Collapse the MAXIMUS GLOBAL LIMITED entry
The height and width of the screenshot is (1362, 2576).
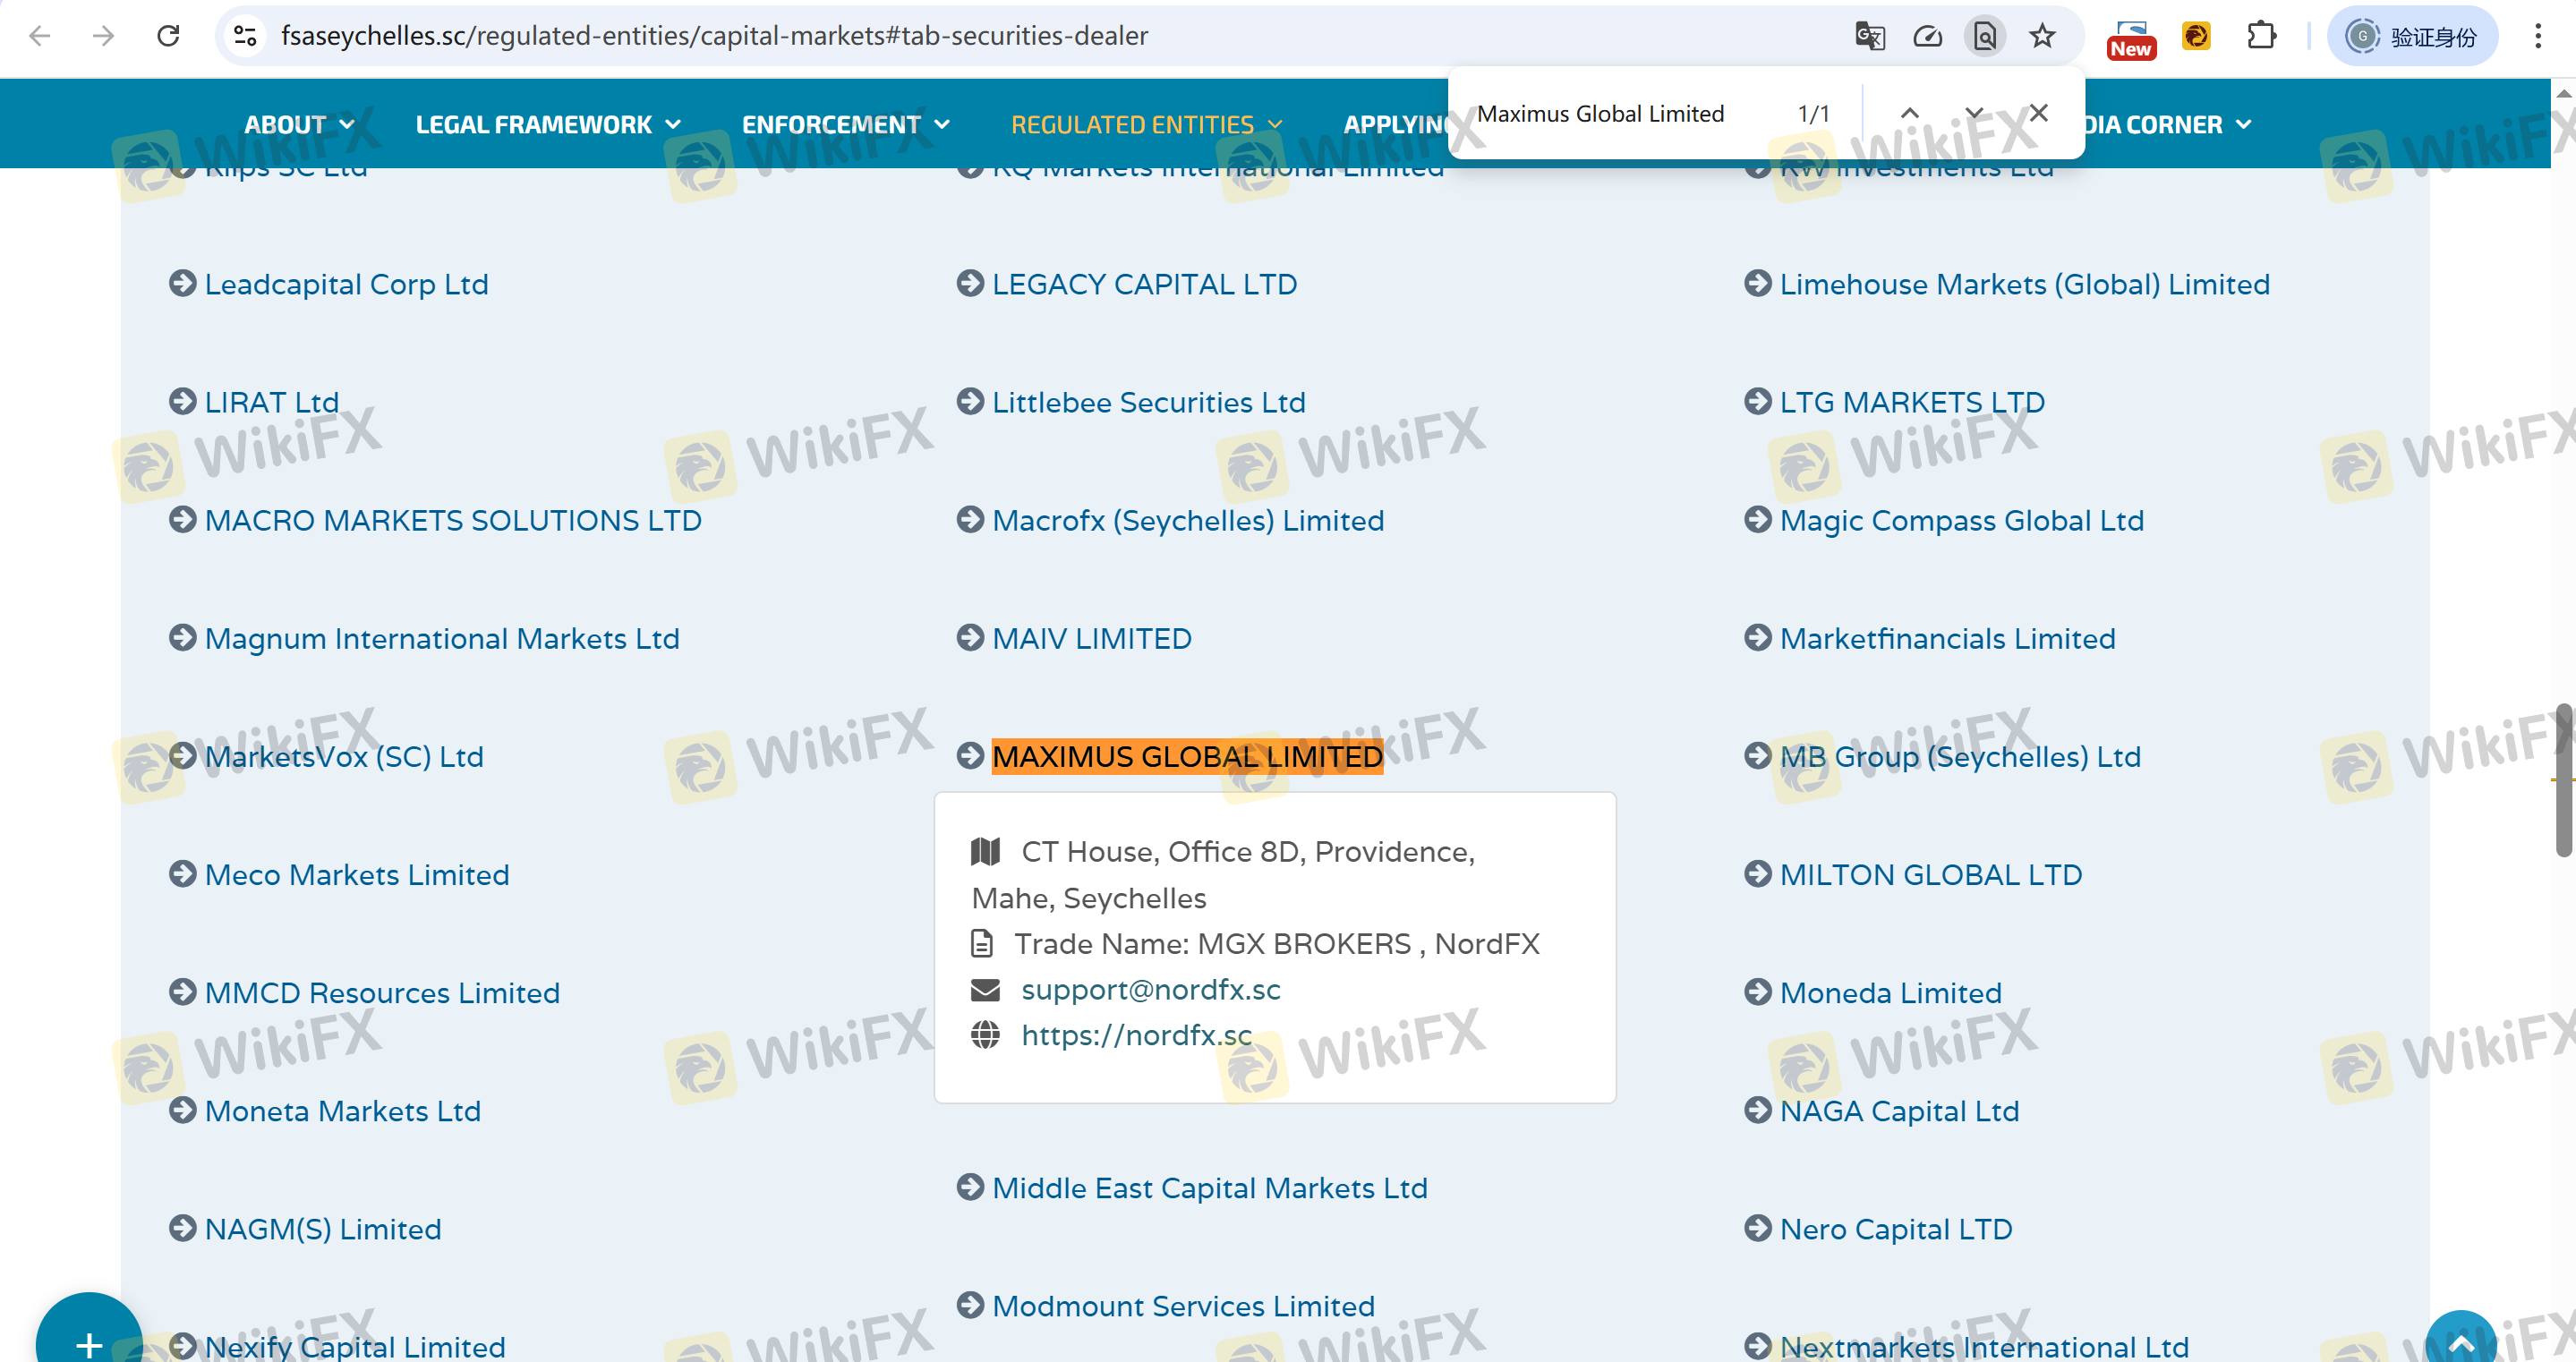[1186, 757]
